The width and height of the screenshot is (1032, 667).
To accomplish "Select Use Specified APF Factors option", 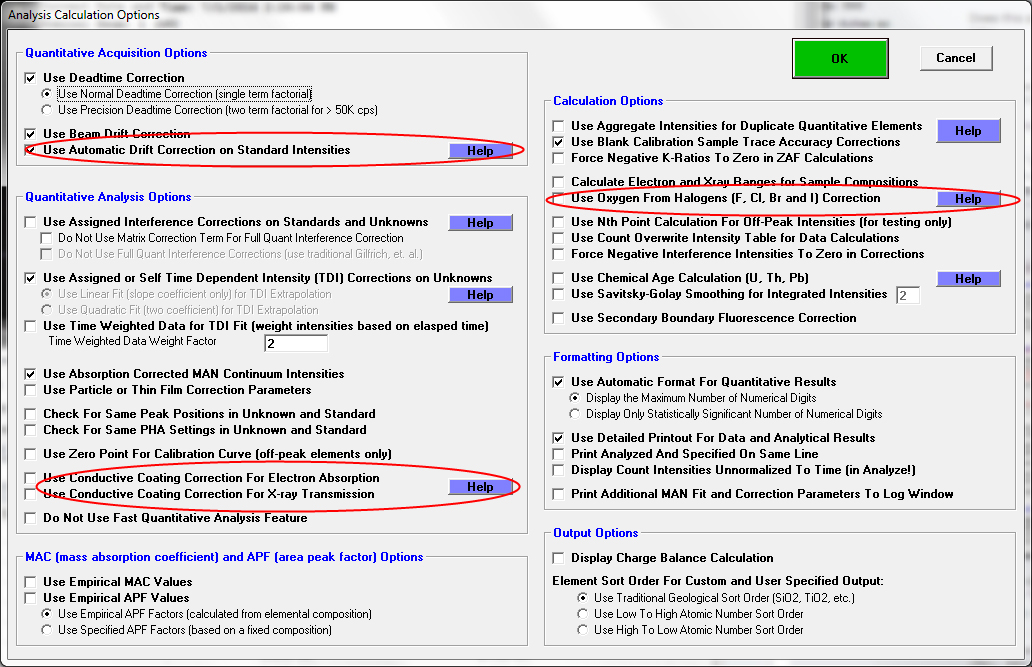I will [x=46, y=630].
